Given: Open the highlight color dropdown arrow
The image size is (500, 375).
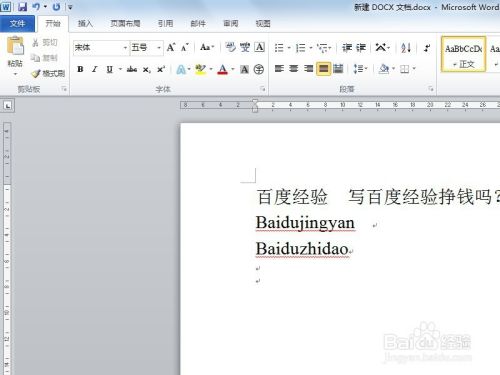Looking at the screenshot, I should coord(211,69).
